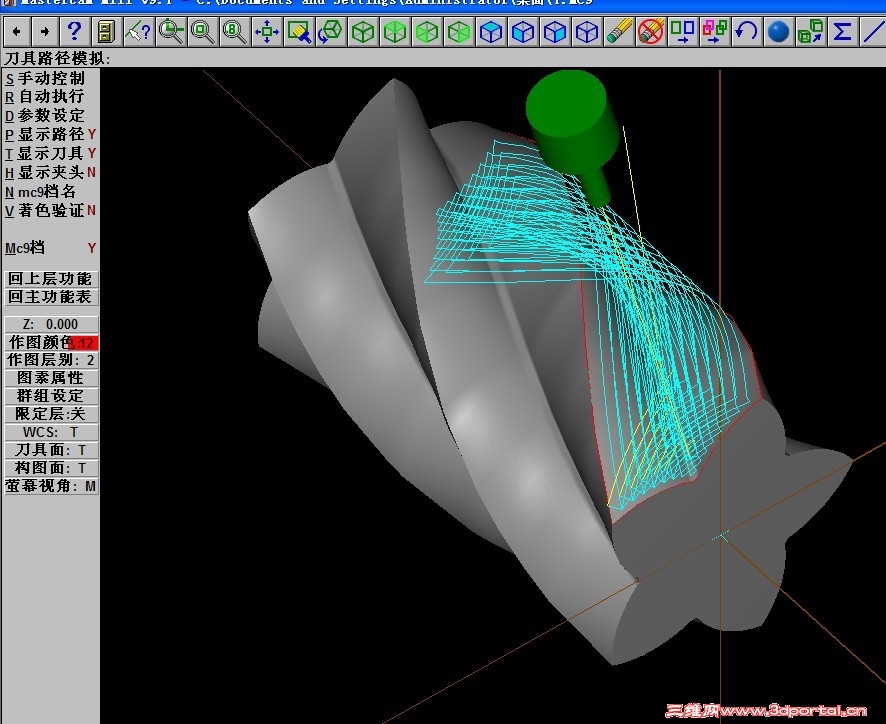Viewport: 886px width, 724px height.
Task: Toggle shading with the blue sphere
Action: click(779, 32)
